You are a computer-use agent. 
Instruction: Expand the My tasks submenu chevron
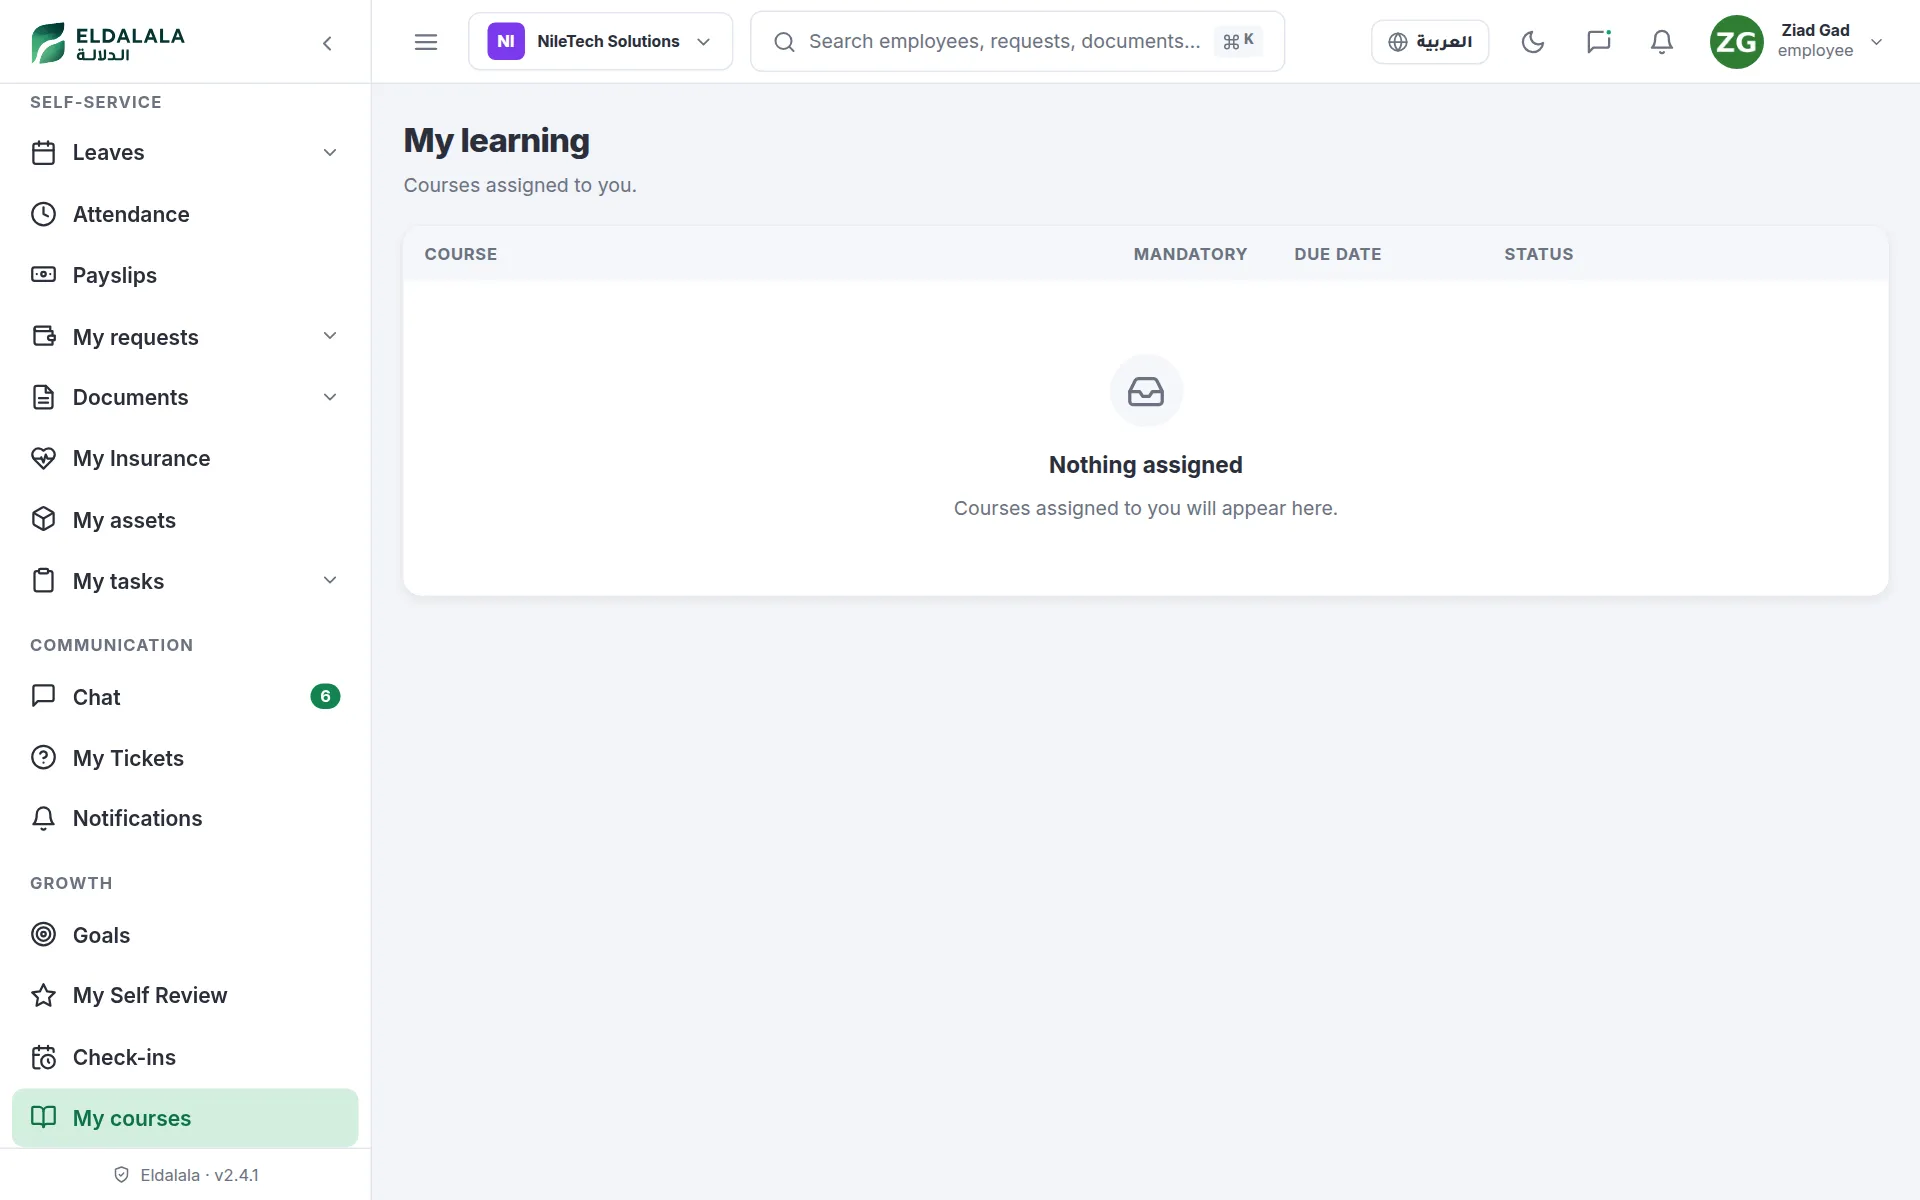coord(330,580)
